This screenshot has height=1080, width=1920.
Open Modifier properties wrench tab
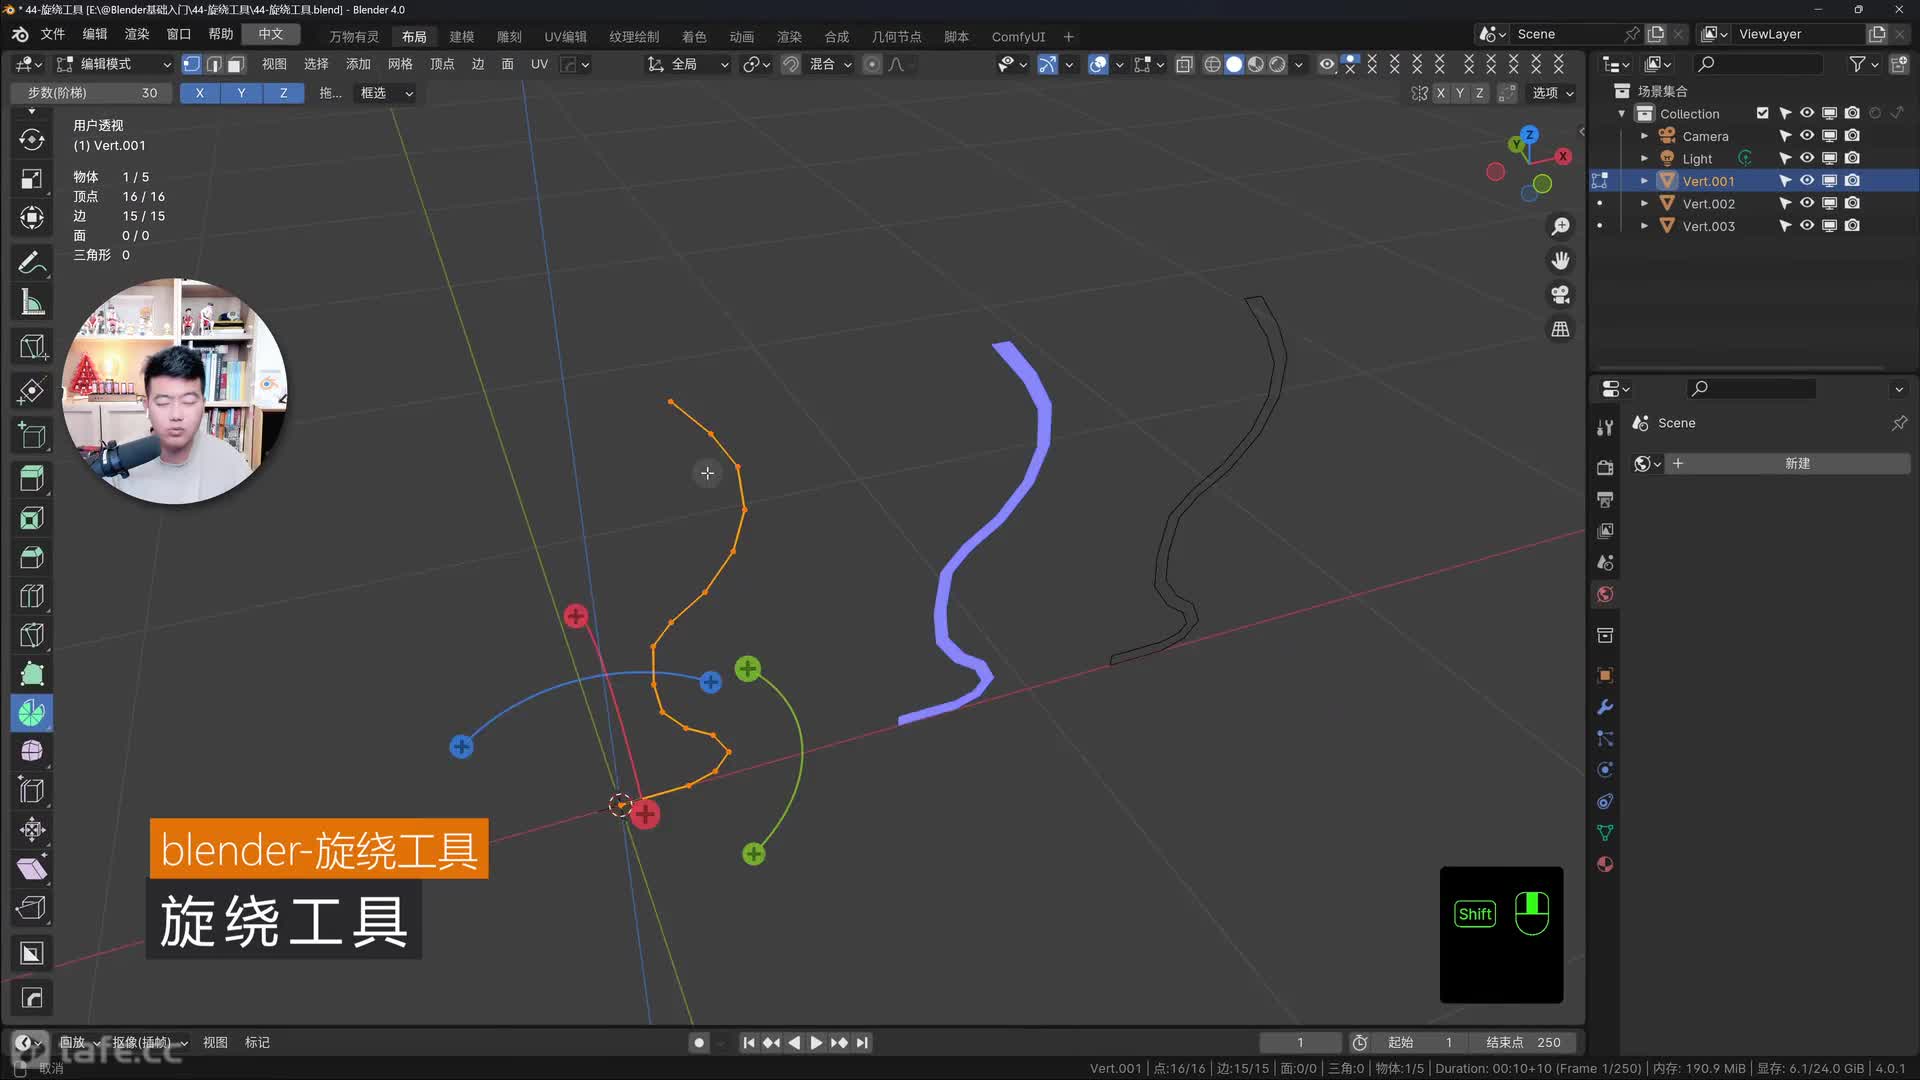[x=1605, y=707]
